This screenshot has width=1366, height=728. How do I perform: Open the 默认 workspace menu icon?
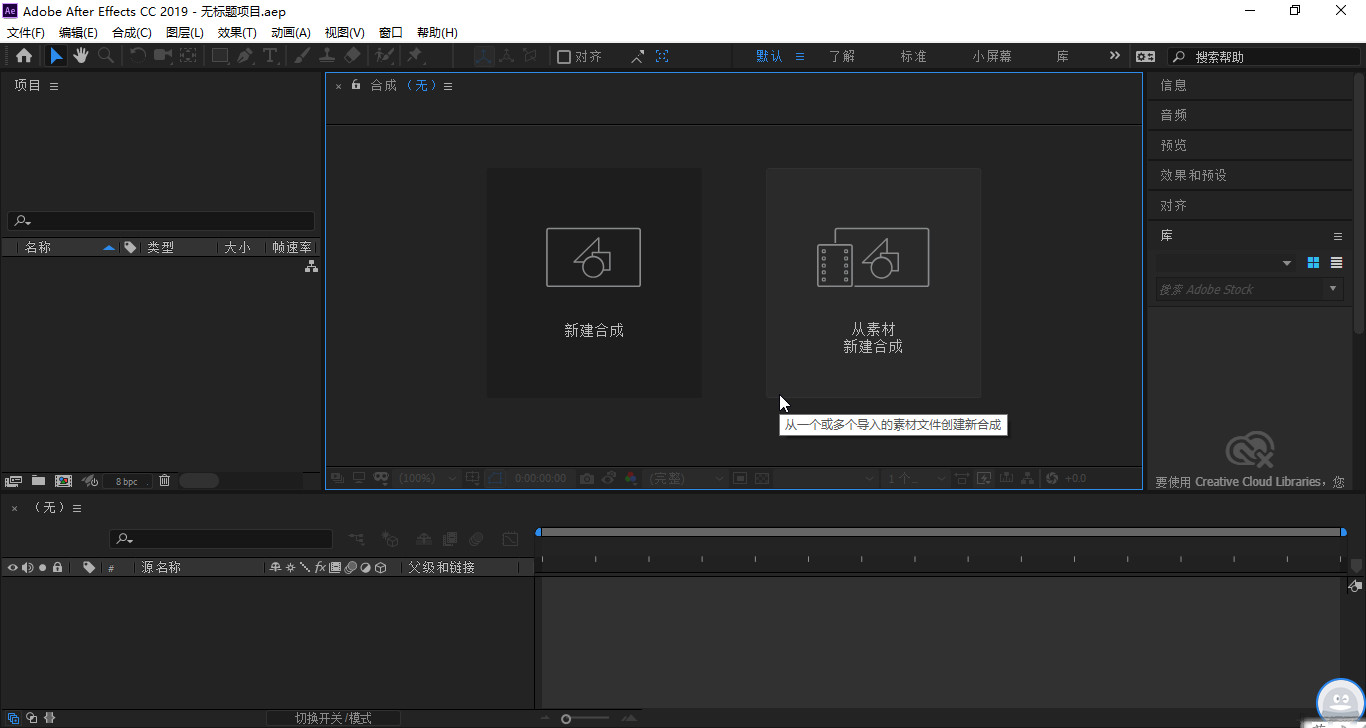[800, 57]
